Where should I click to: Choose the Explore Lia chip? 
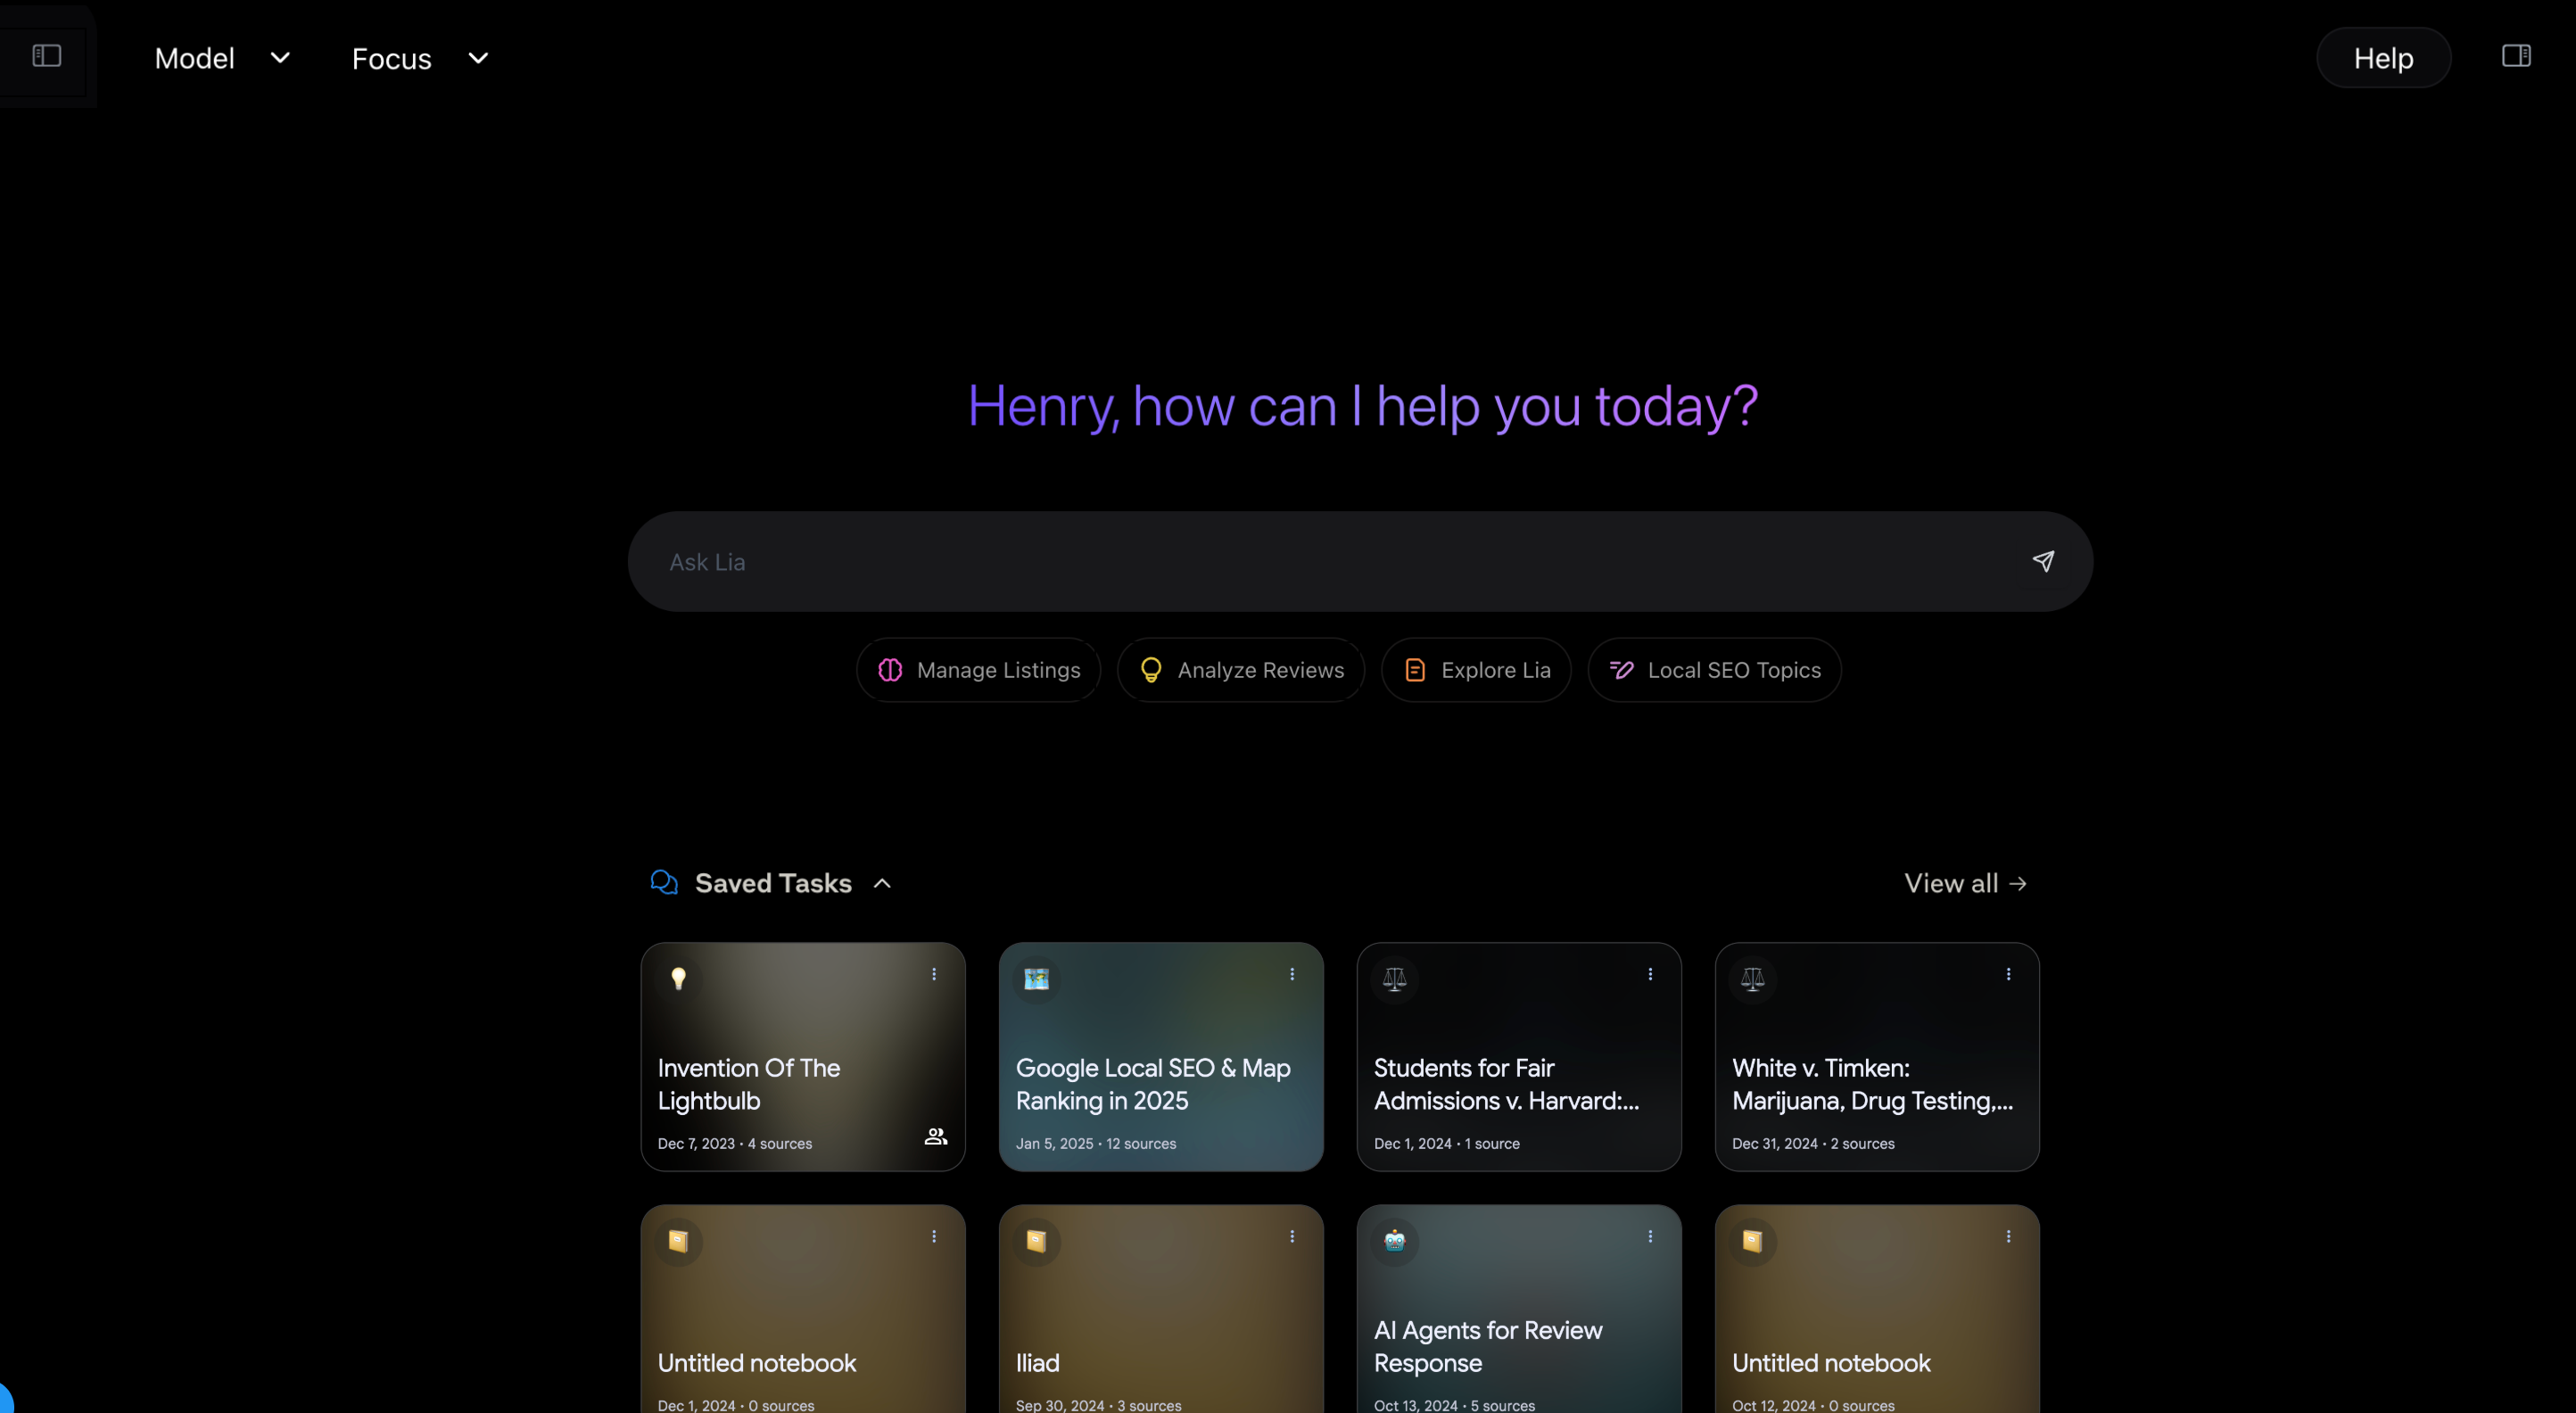pos(1476,670)
